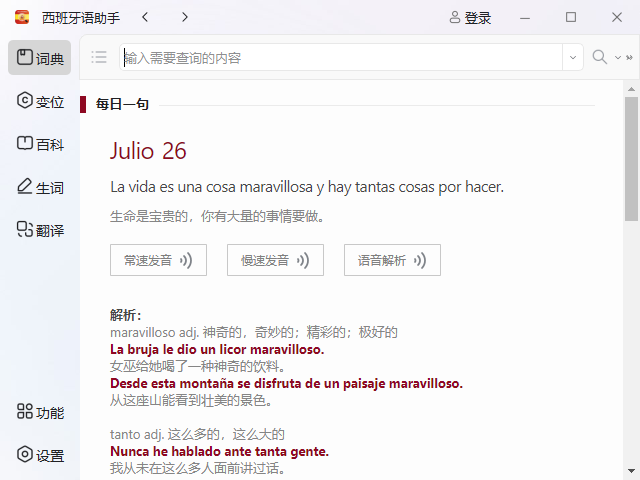The image size is (640, 480).
Task: Click the 语音解析 audio explanation button
Action: (392, 260)
